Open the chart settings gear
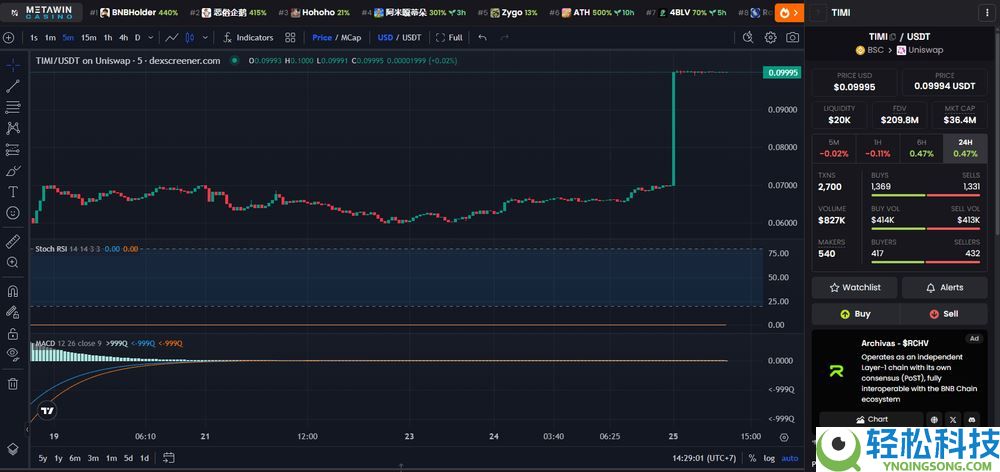Screen dimensions: 1000x472 pyautogui.click(x=770, y=38)
